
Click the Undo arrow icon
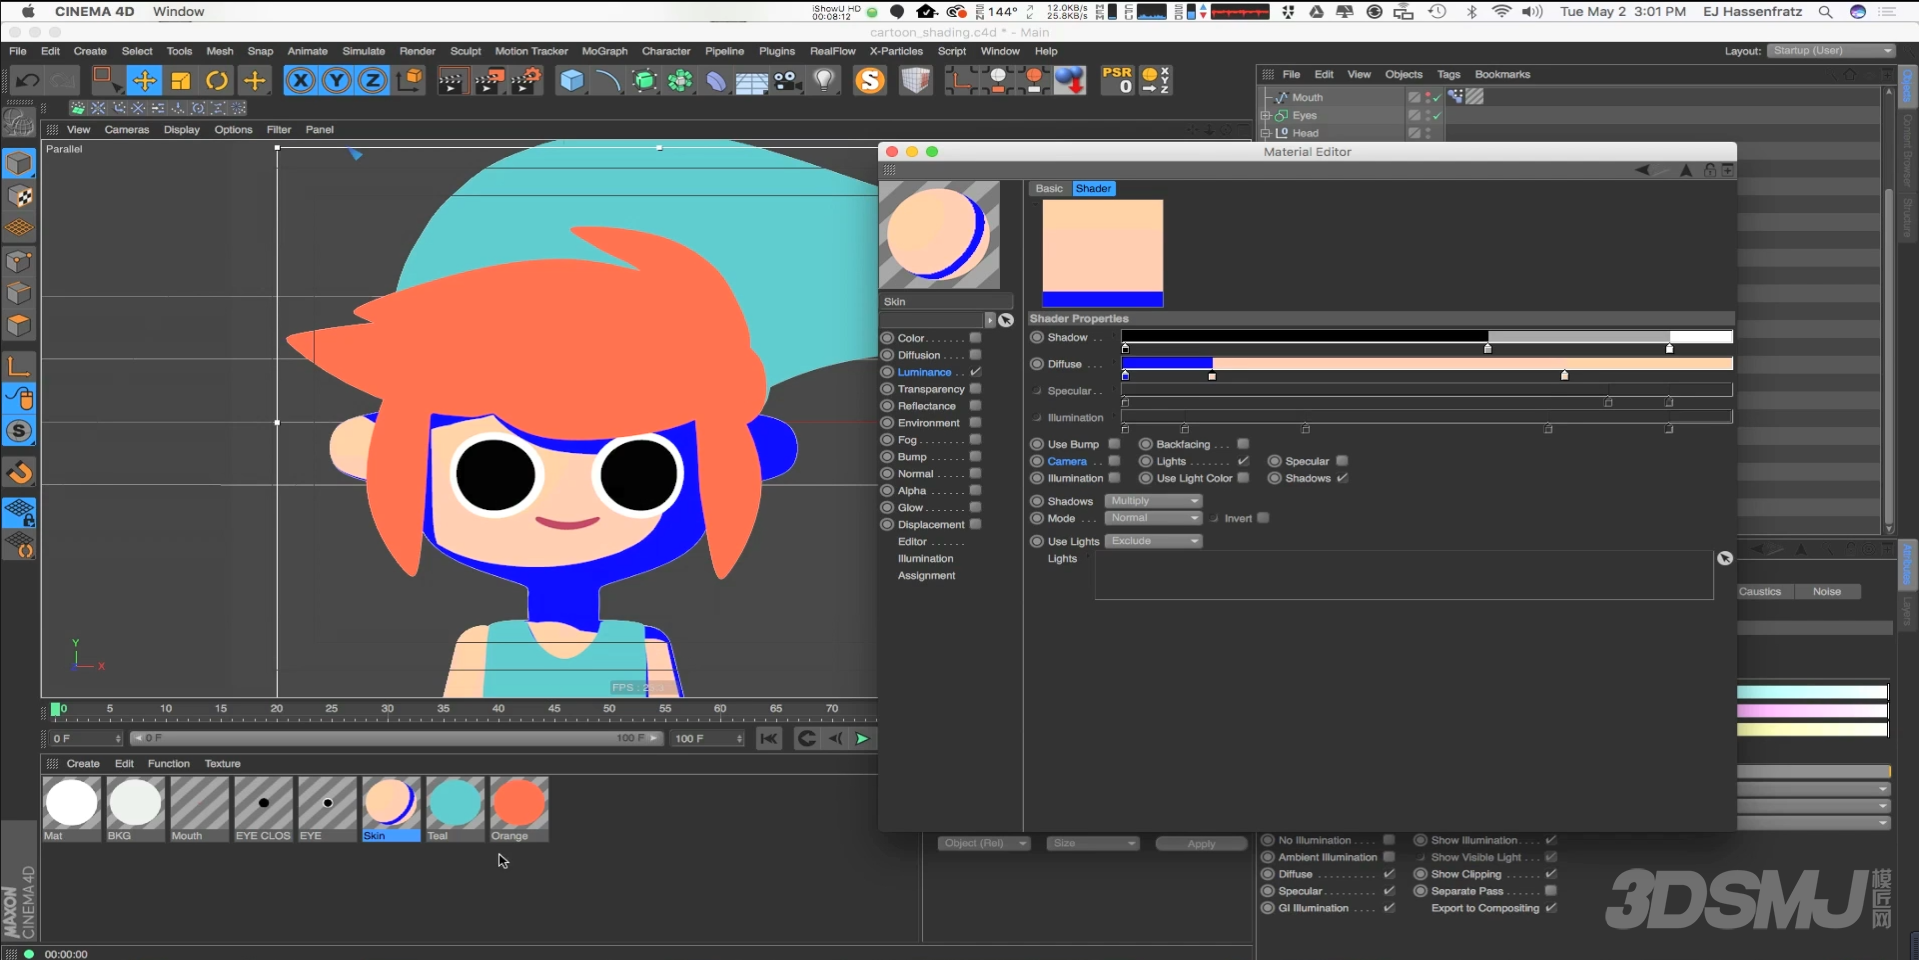(x=27, y=81)
